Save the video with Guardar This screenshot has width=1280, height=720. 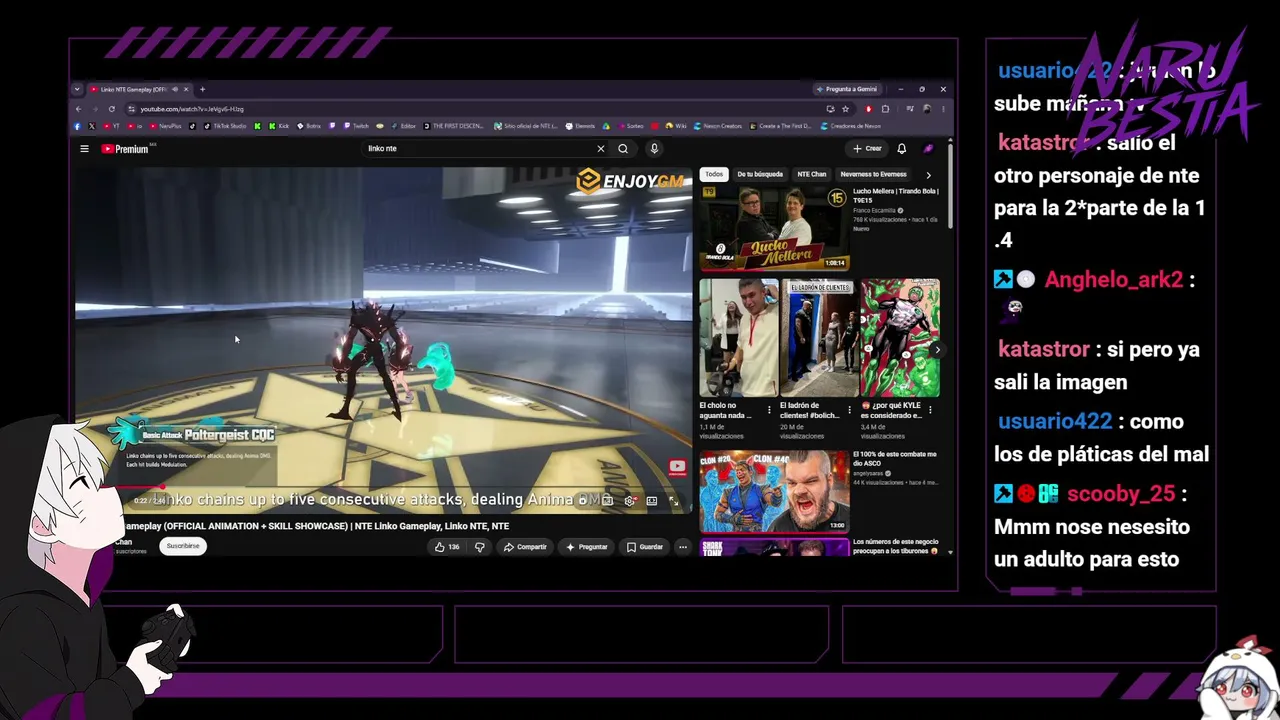coord(645,547)
